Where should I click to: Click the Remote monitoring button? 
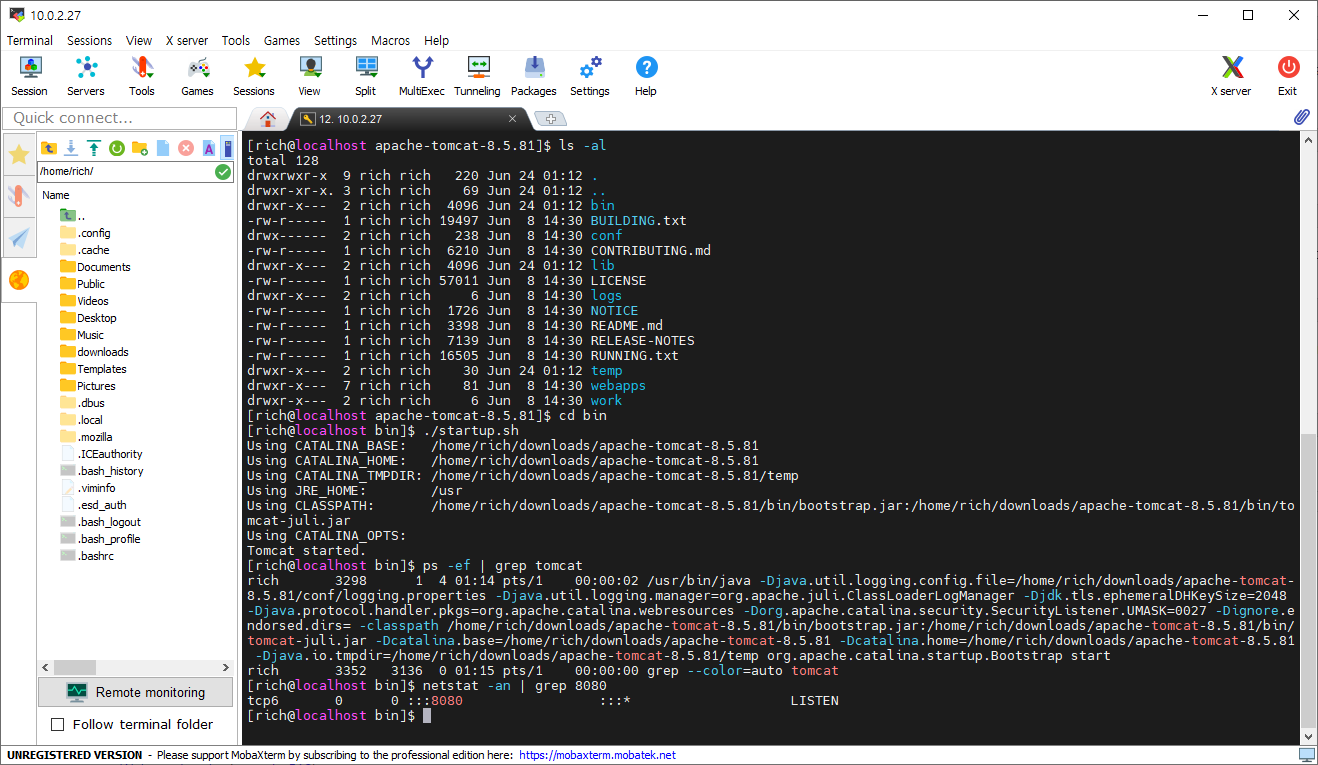tap(135, 692)
